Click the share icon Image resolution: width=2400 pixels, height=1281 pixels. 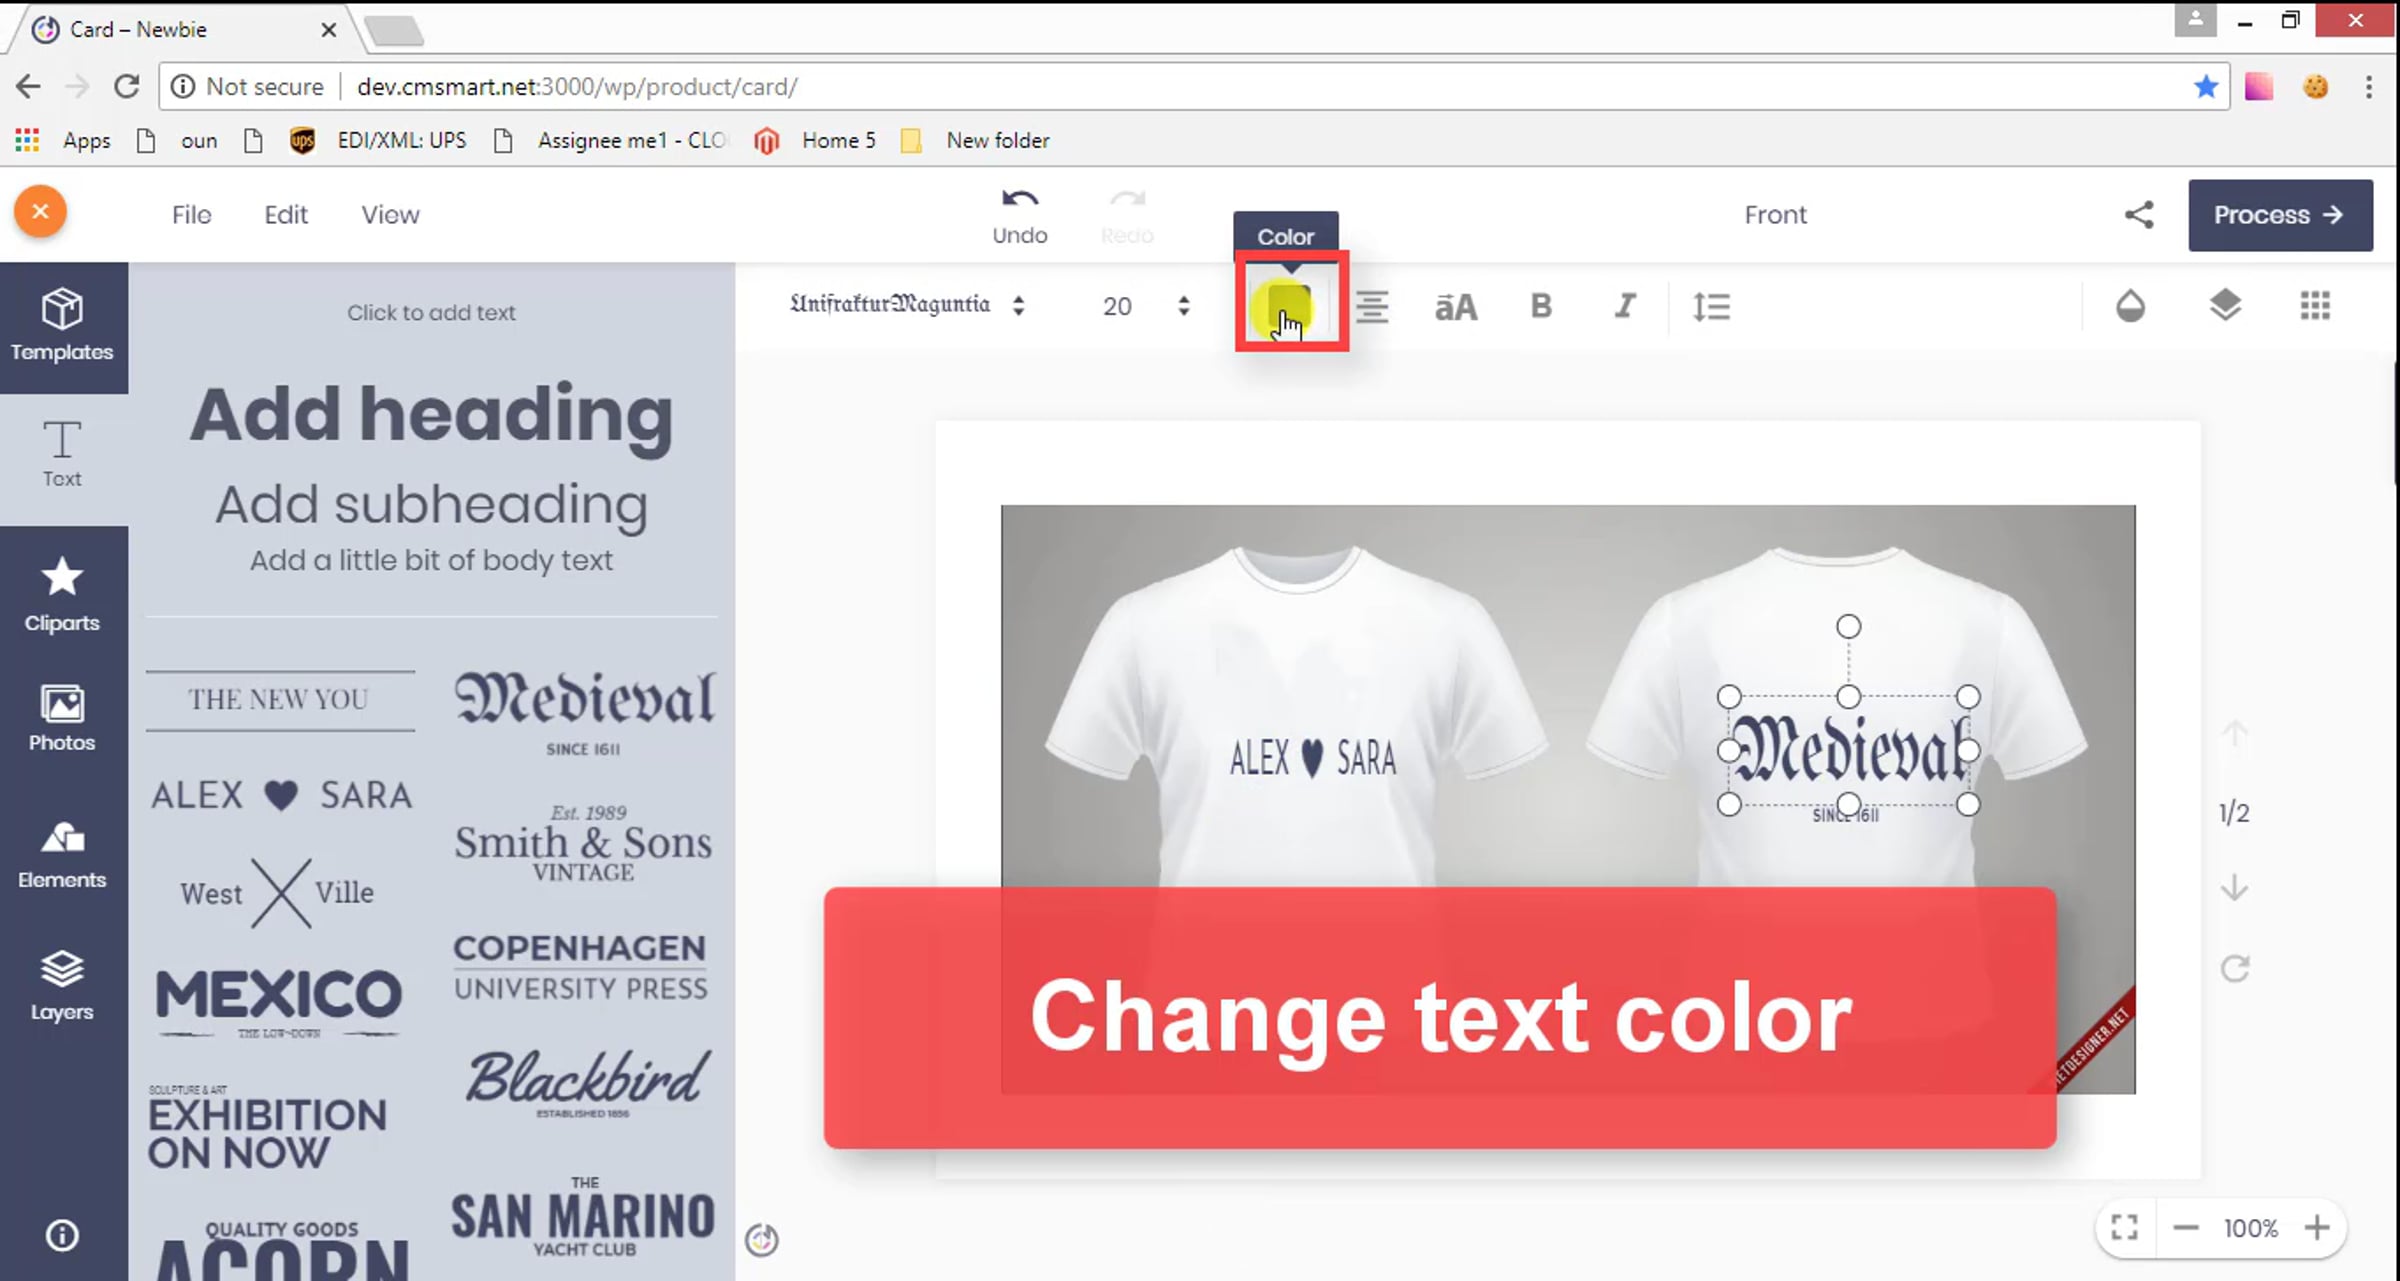(x=2139, y=215)
